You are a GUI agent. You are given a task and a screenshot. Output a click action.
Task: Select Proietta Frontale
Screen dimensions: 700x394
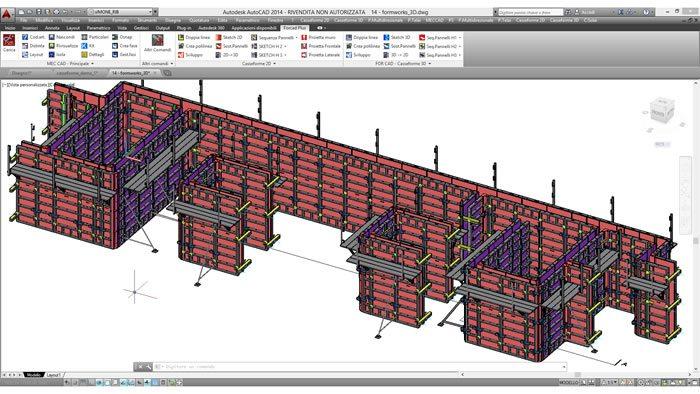click(321, 46)
